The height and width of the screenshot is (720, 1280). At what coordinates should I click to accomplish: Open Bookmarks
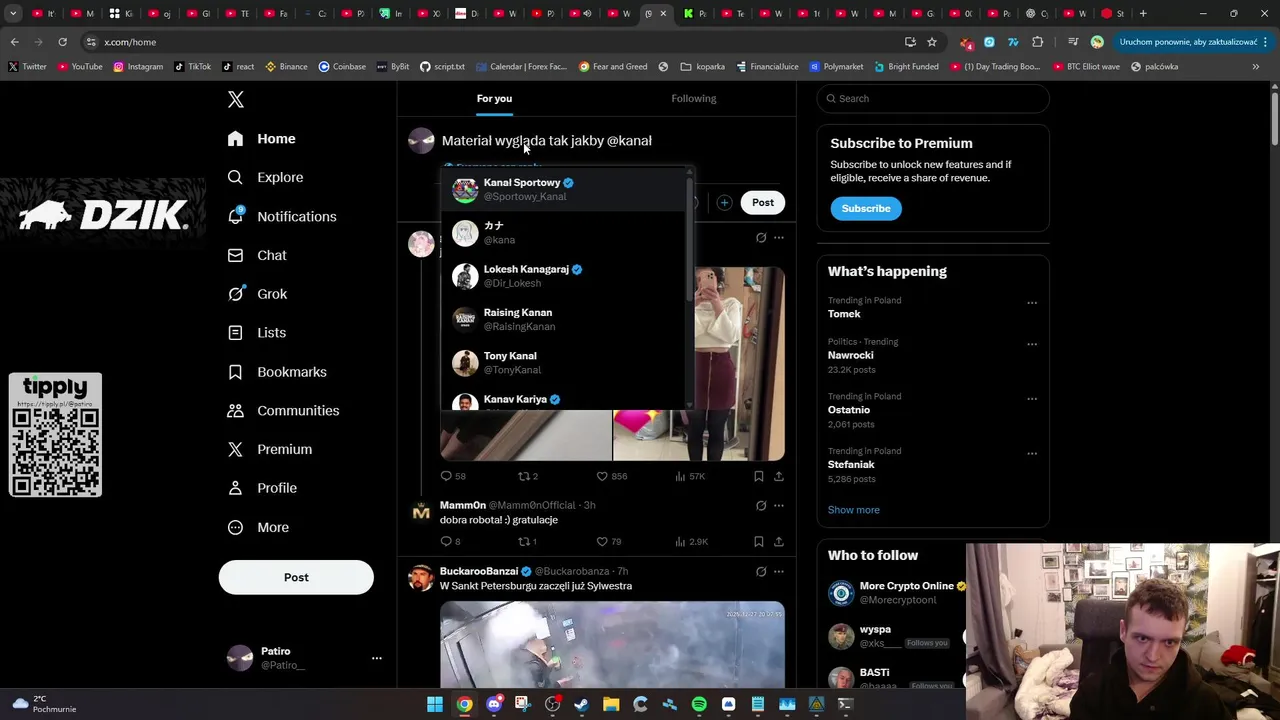(x=277, y=372)
